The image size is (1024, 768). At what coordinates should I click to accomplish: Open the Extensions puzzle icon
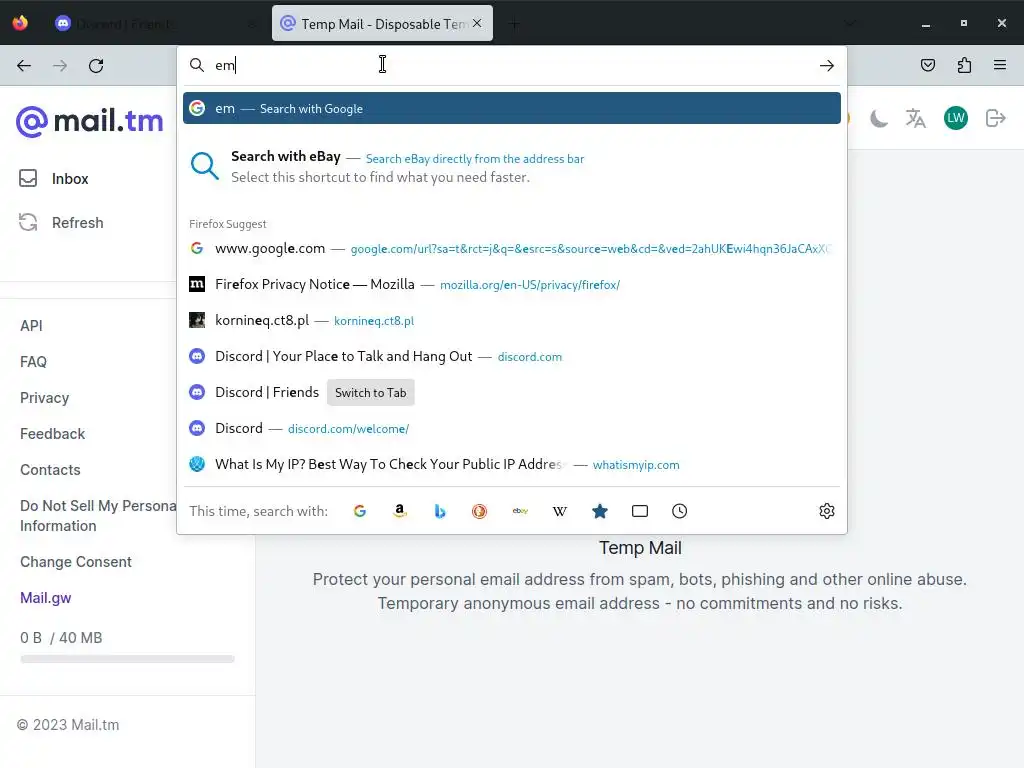[x=964, y=65]
